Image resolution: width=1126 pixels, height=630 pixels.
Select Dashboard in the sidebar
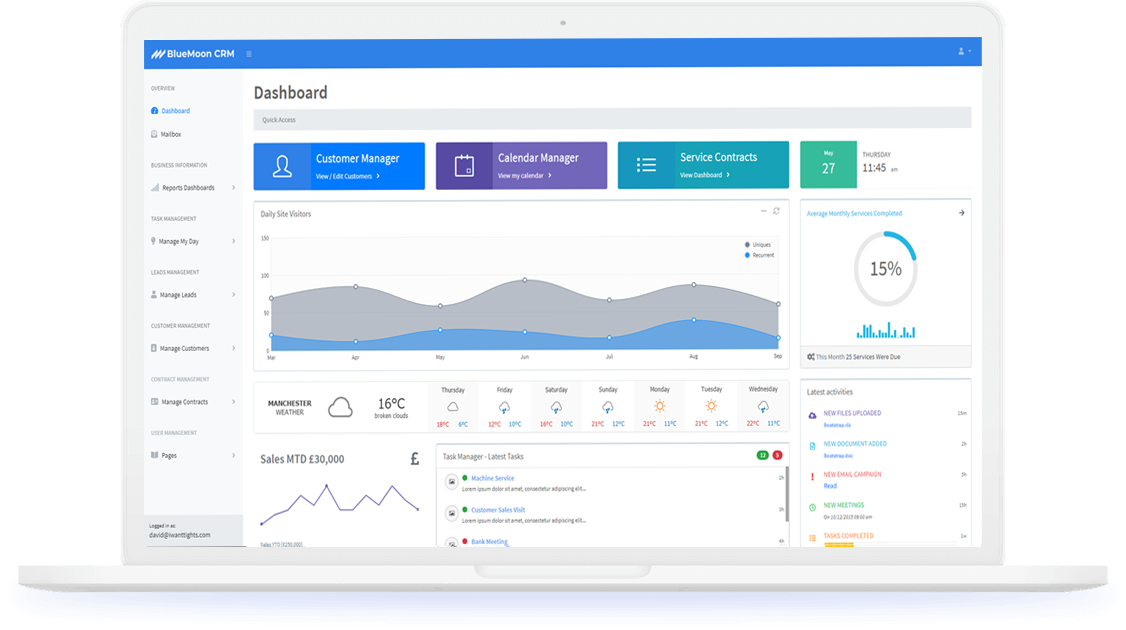175,111
